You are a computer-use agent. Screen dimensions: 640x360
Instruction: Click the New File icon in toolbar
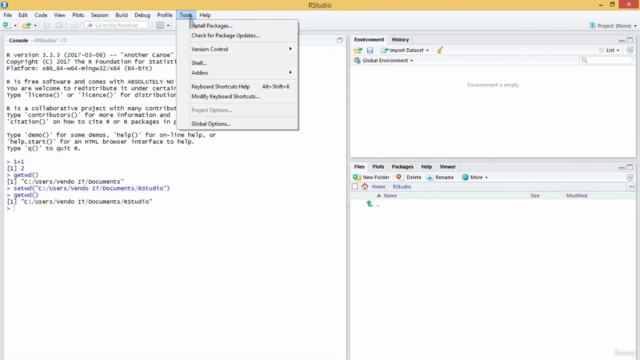(x=7, y=25)
